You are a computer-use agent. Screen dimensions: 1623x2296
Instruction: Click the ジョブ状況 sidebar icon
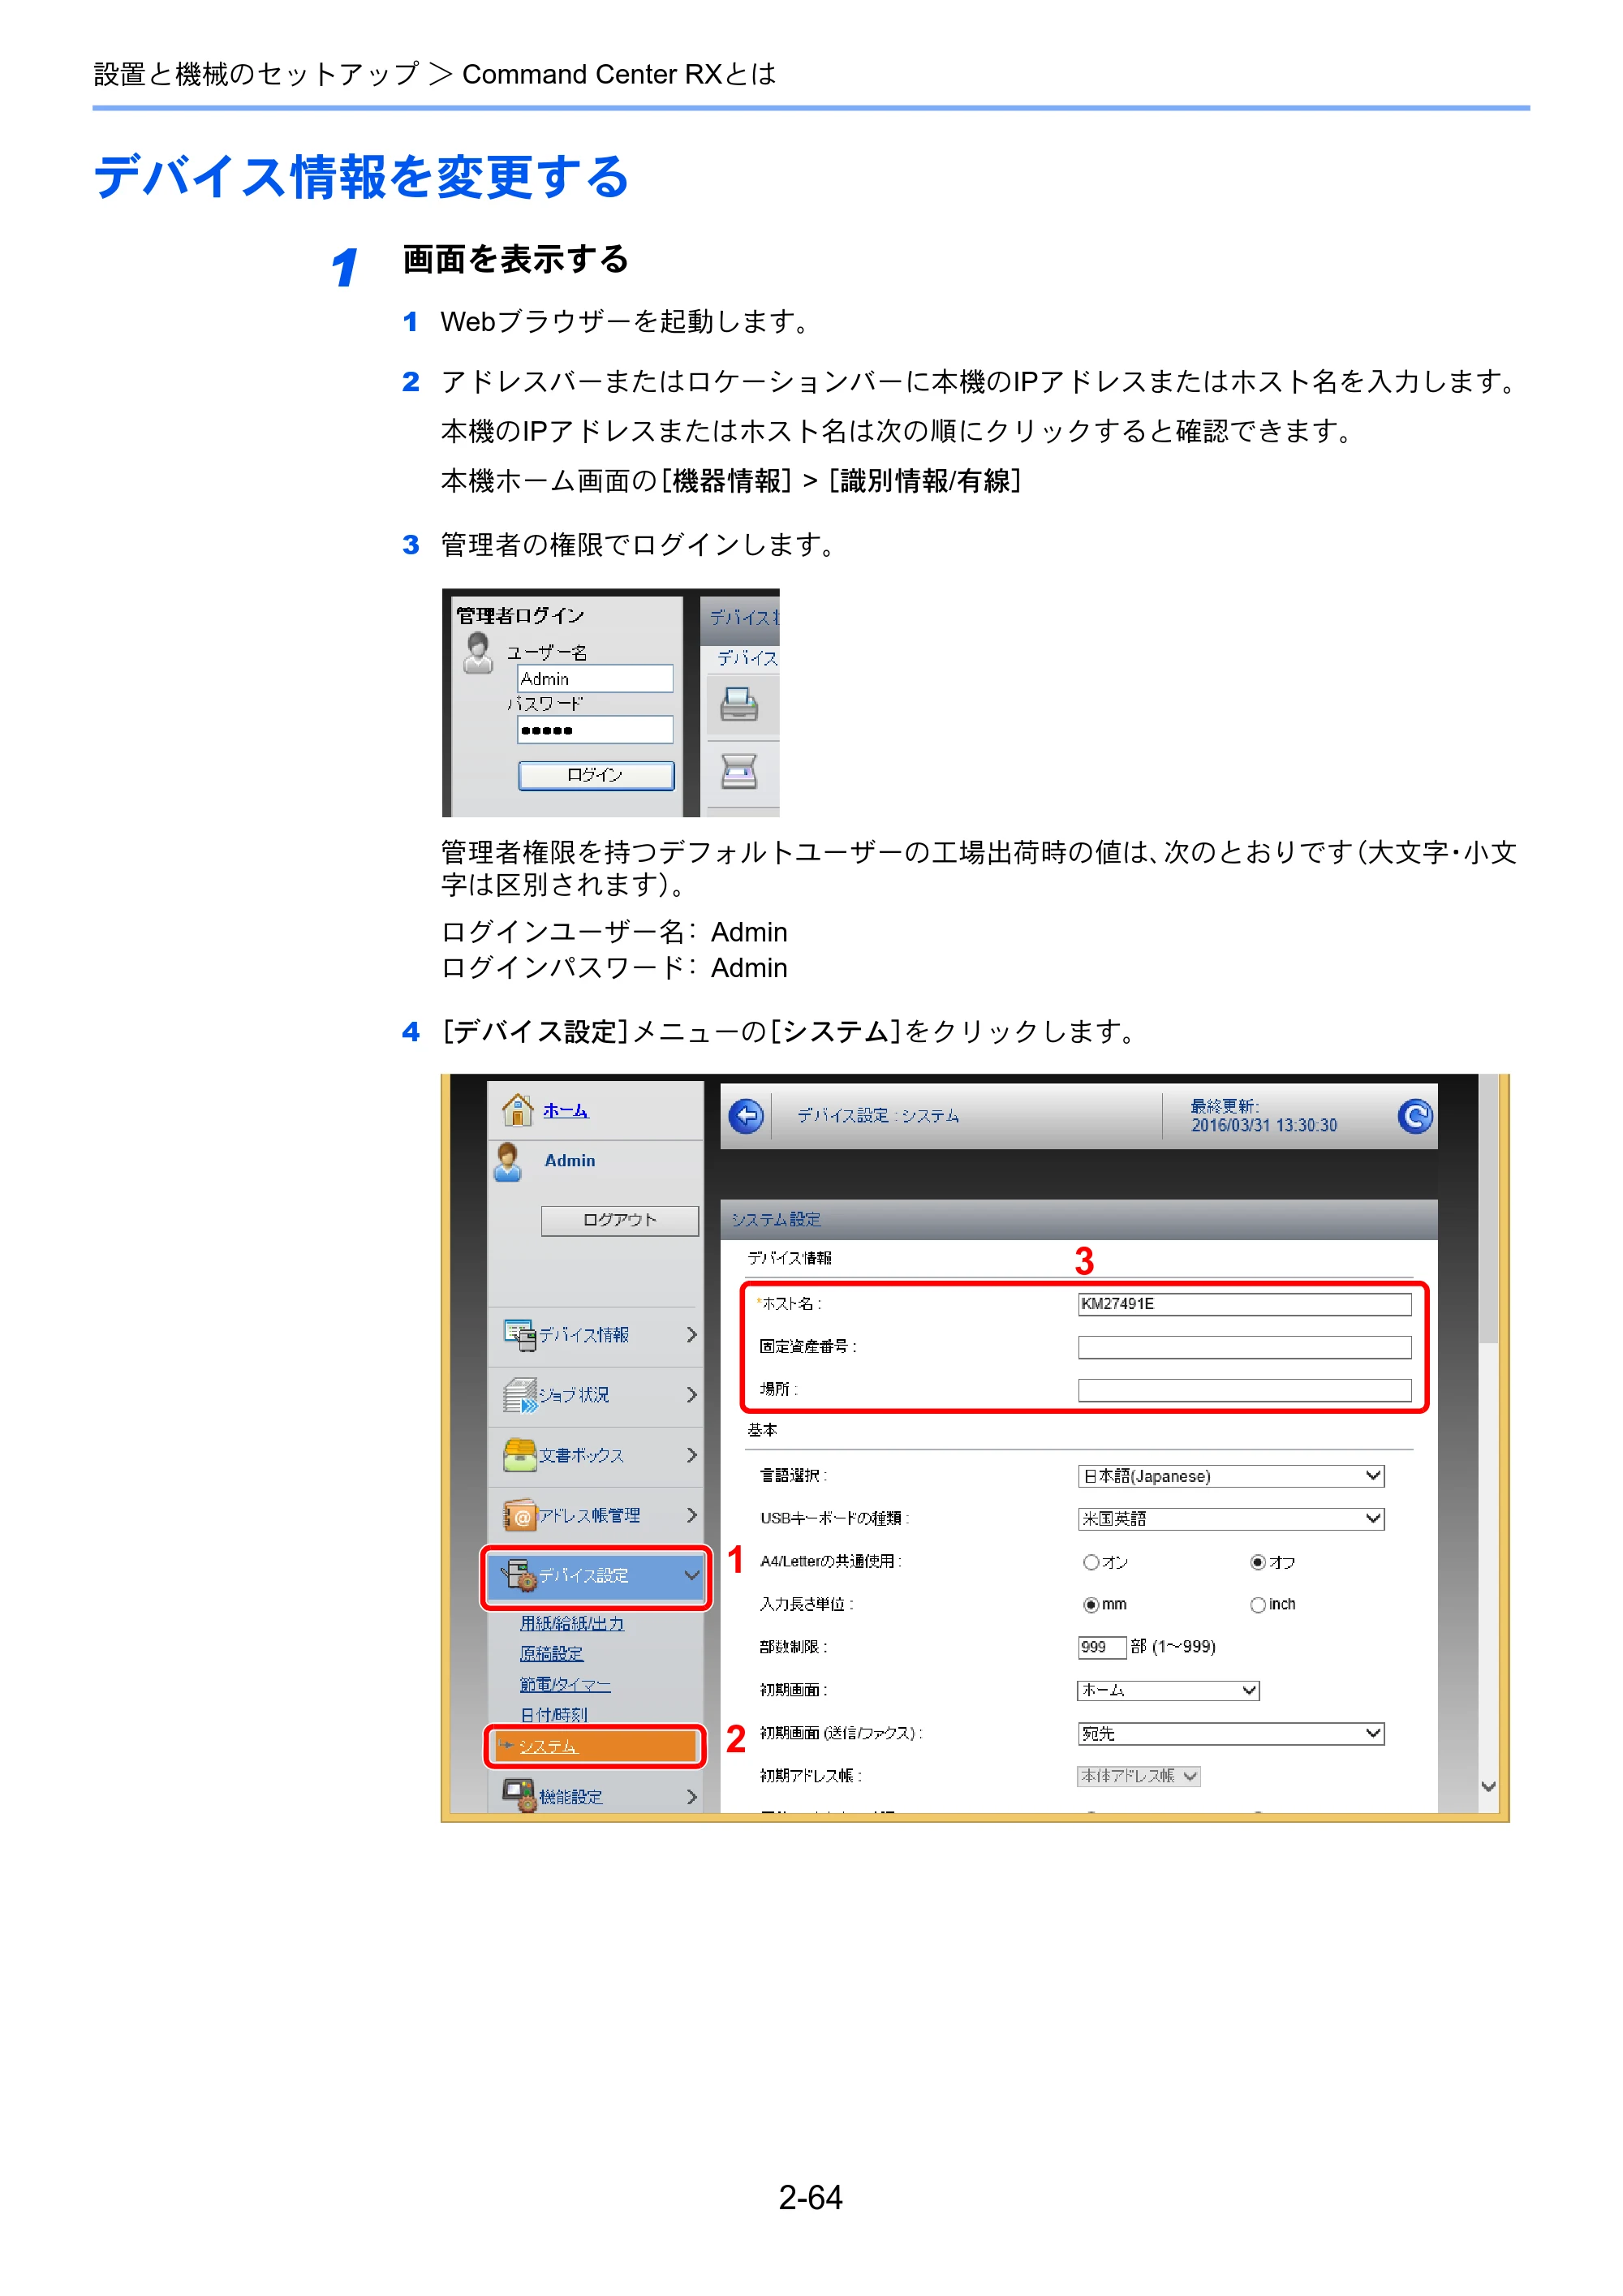click(x=519, y=1394)
